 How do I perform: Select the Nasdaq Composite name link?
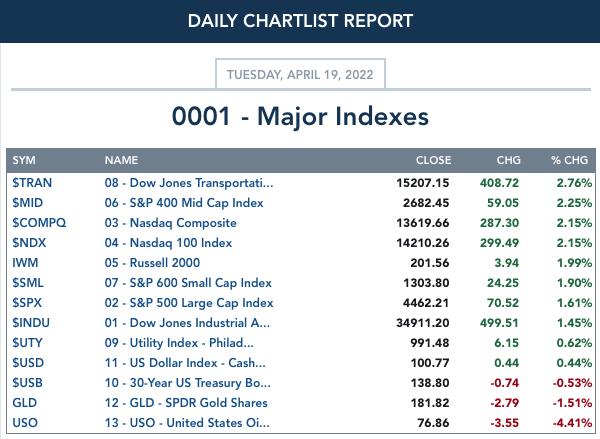[171, 223]
